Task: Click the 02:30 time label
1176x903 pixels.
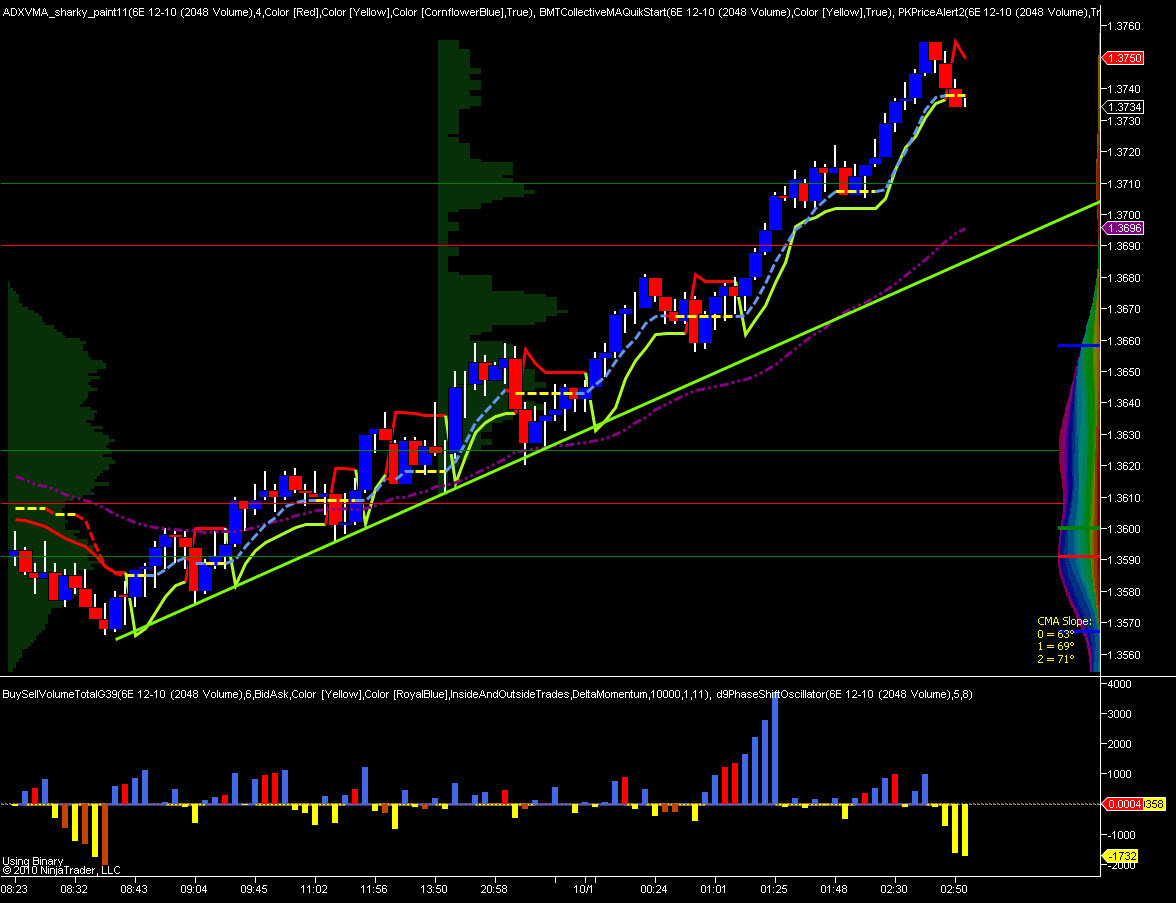Action: point(893,890)
